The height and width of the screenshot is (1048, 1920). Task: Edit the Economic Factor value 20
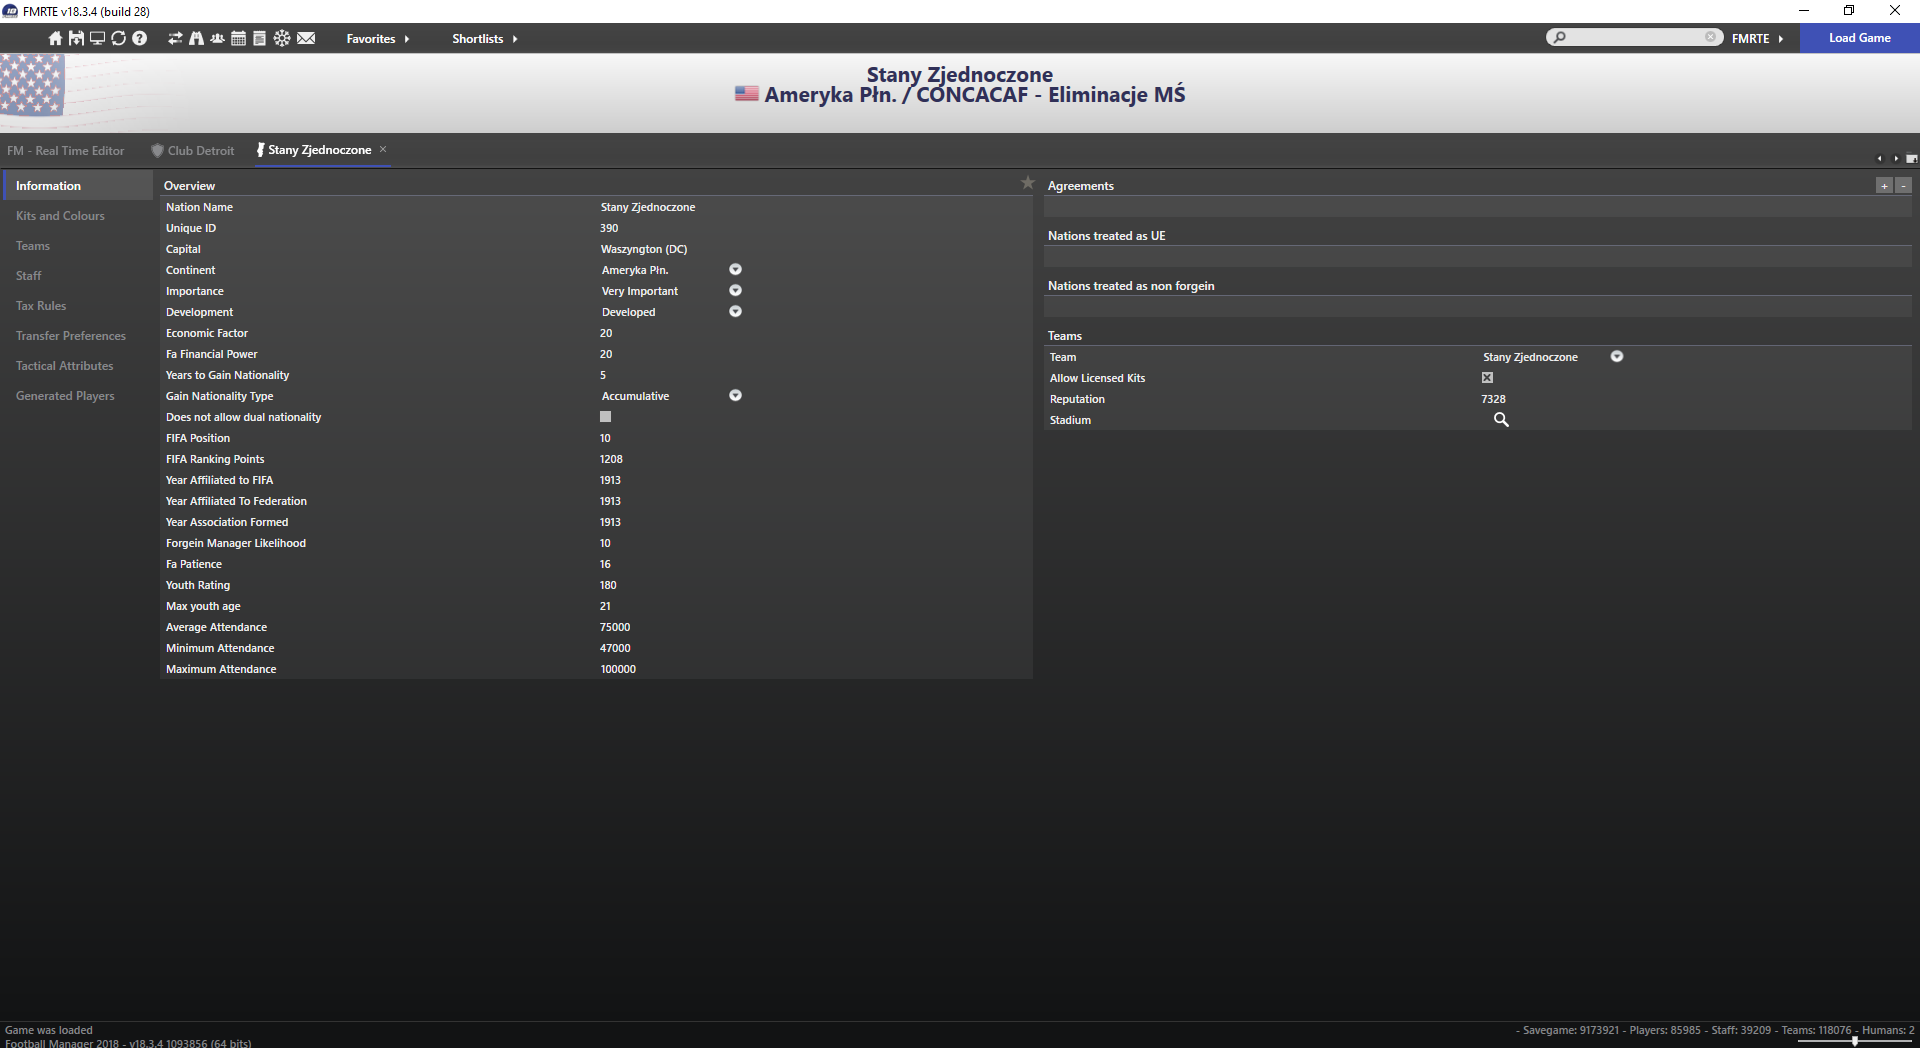[606, 333]
